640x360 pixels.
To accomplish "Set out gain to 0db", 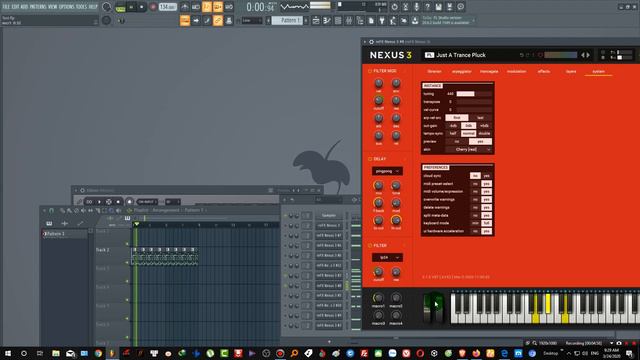I will click(469, 126).
